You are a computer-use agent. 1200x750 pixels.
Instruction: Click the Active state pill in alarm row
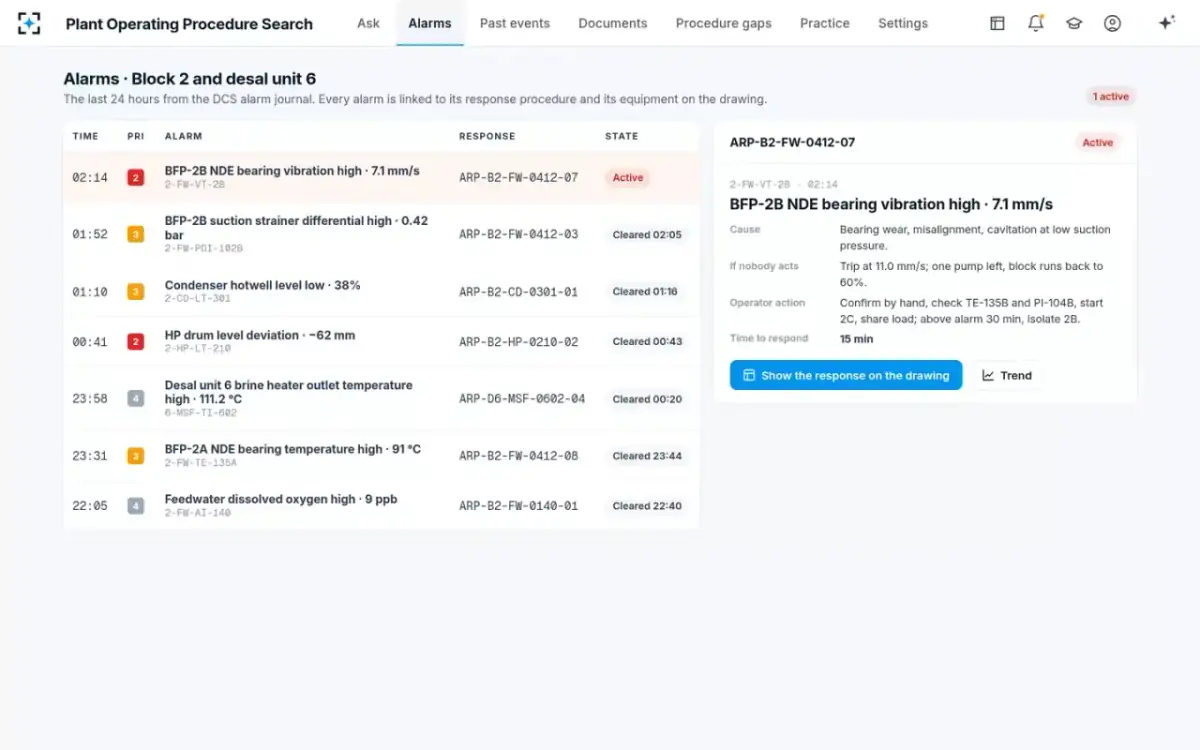click(x=628, y=178)
